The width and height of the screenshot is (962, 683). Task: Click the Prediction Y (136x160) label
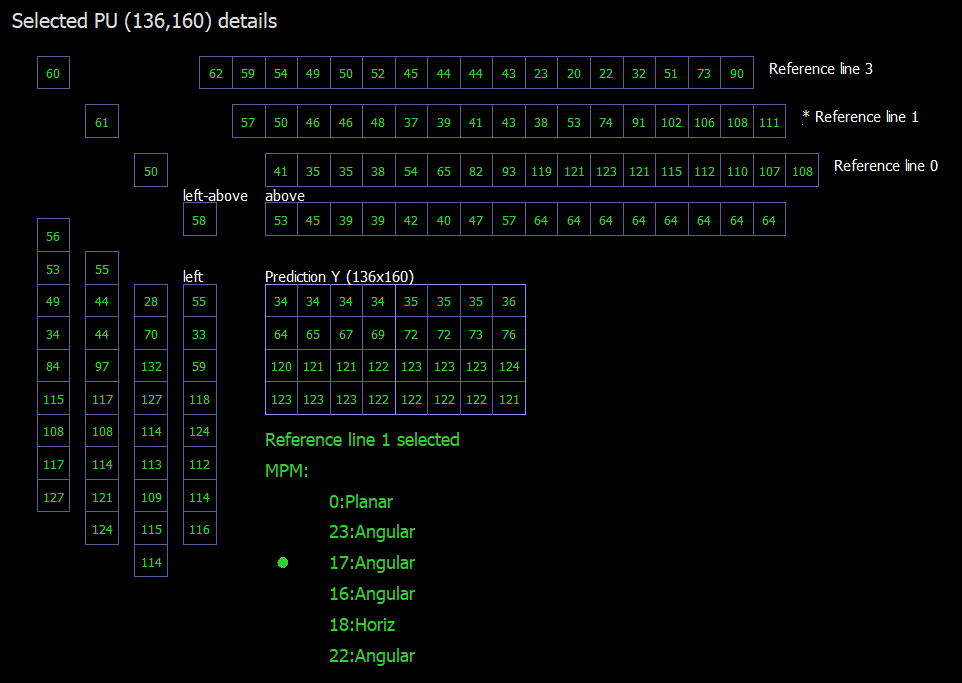click(339, 277)
